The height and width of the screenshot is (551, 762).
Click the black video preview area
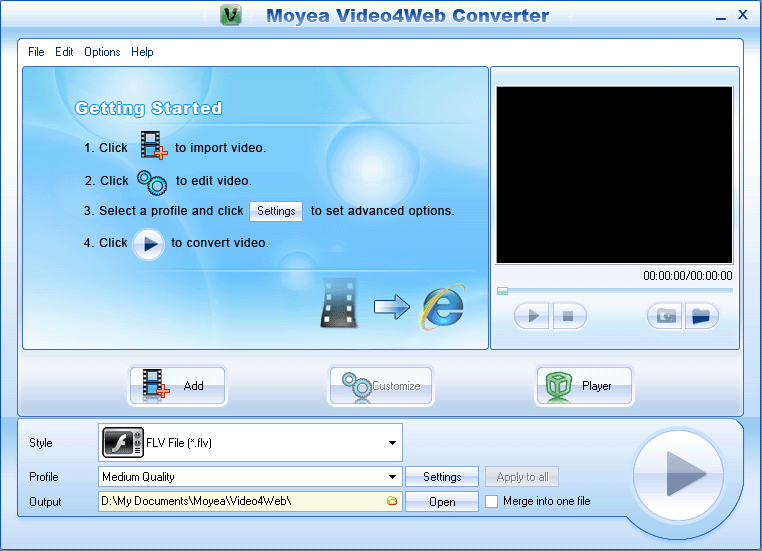click(x=614, y=175)
